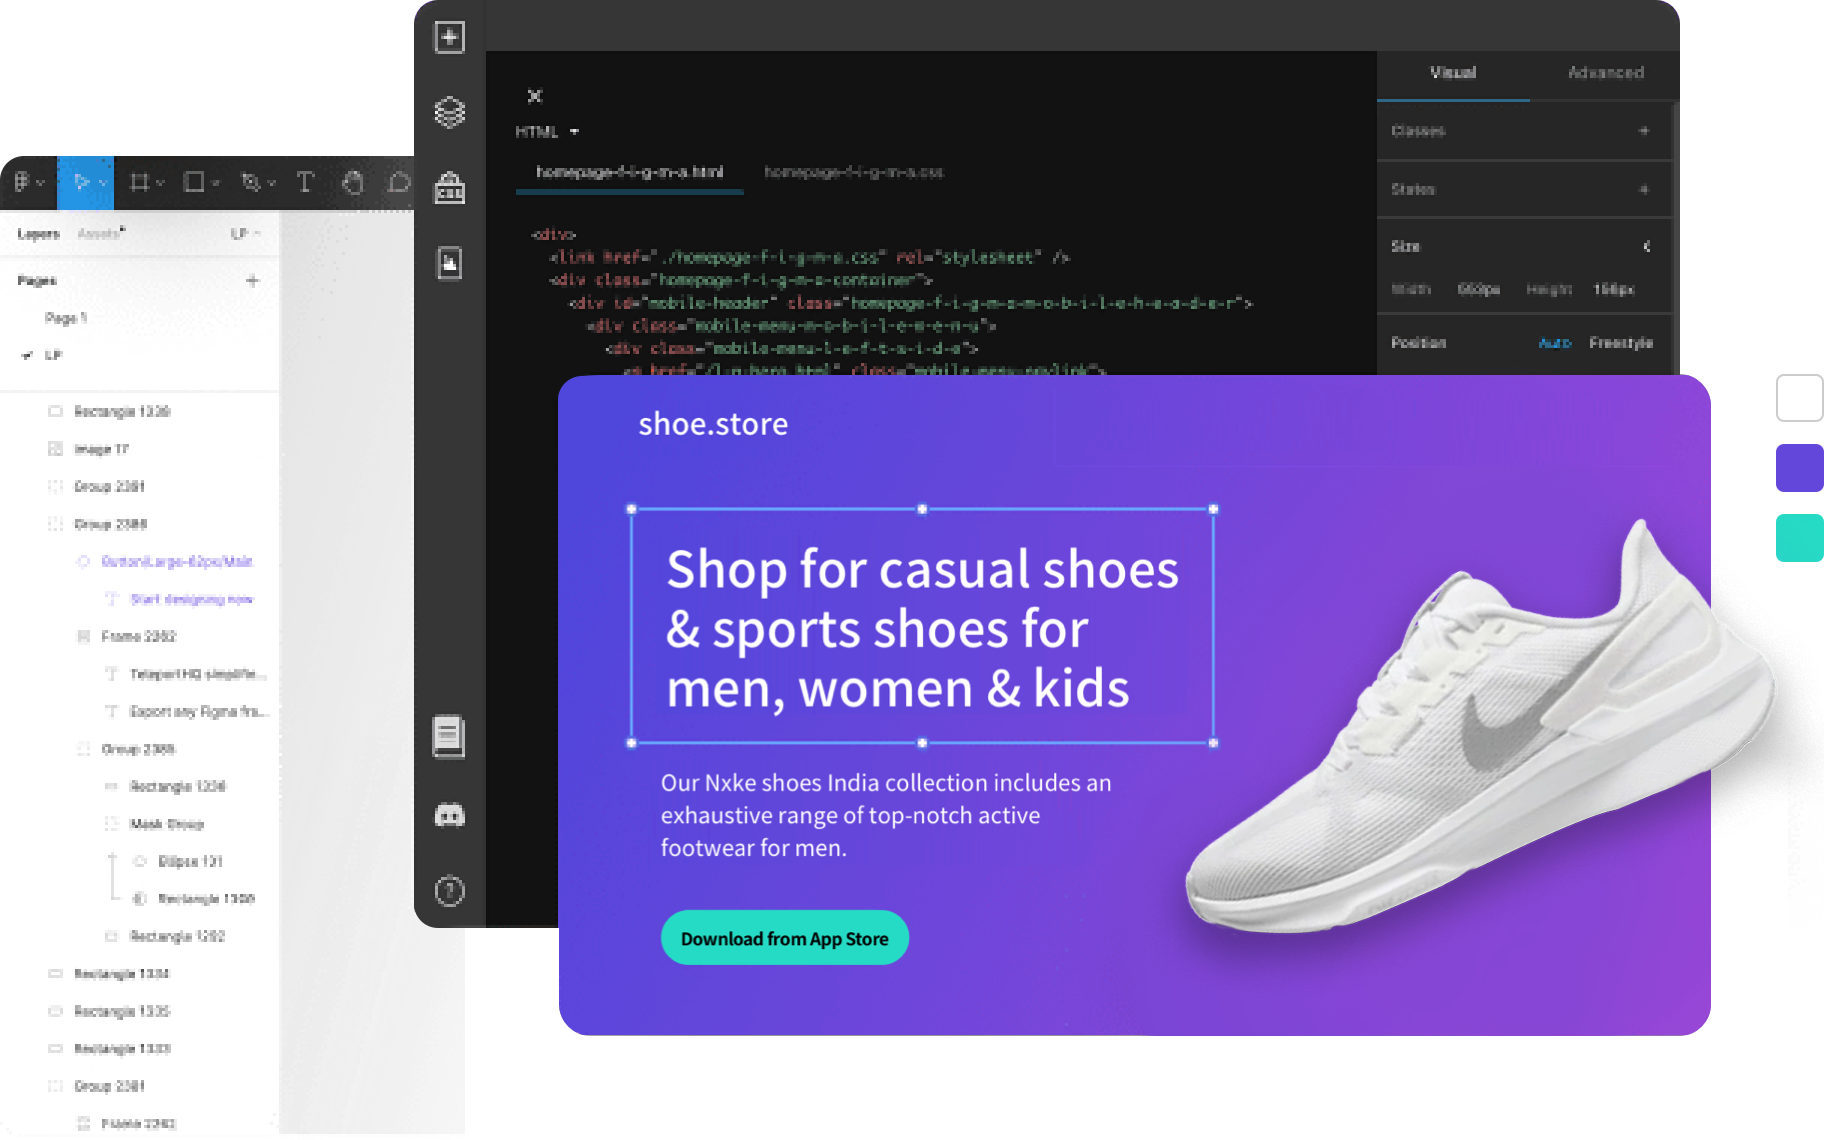The height and width of the screenshot is (1140, 1824).
Task: Set Position to Auto
Action: click(1554, 343)
